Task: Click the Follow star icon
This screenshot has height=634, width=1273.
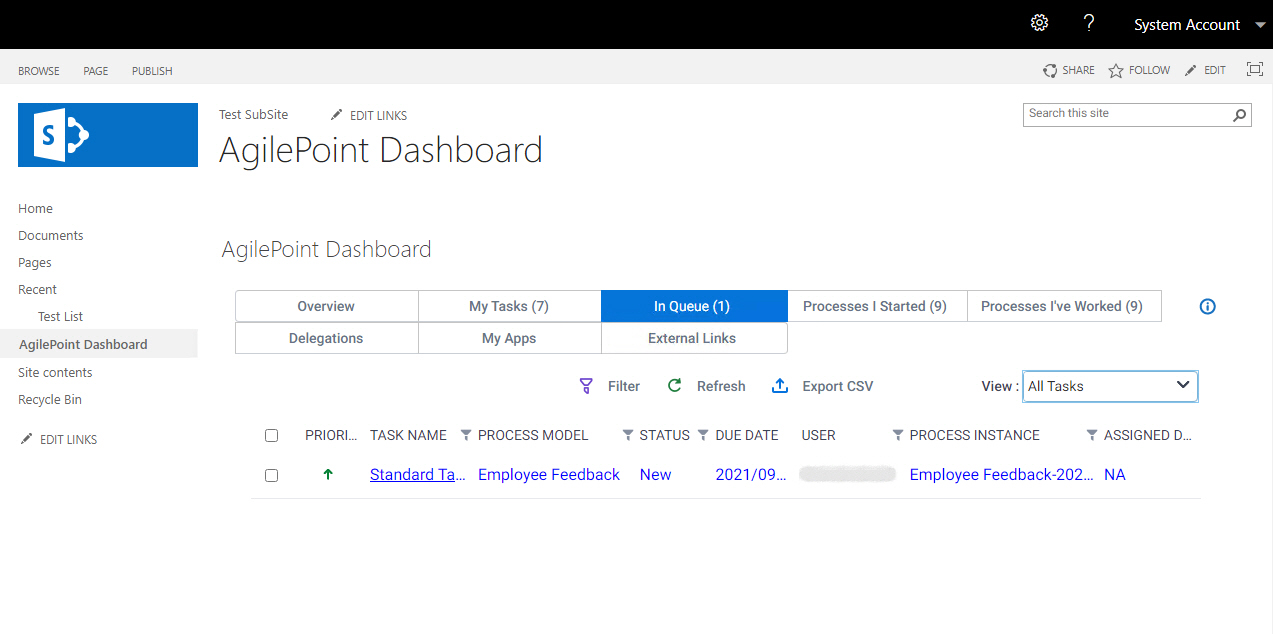Action: 1116,71
